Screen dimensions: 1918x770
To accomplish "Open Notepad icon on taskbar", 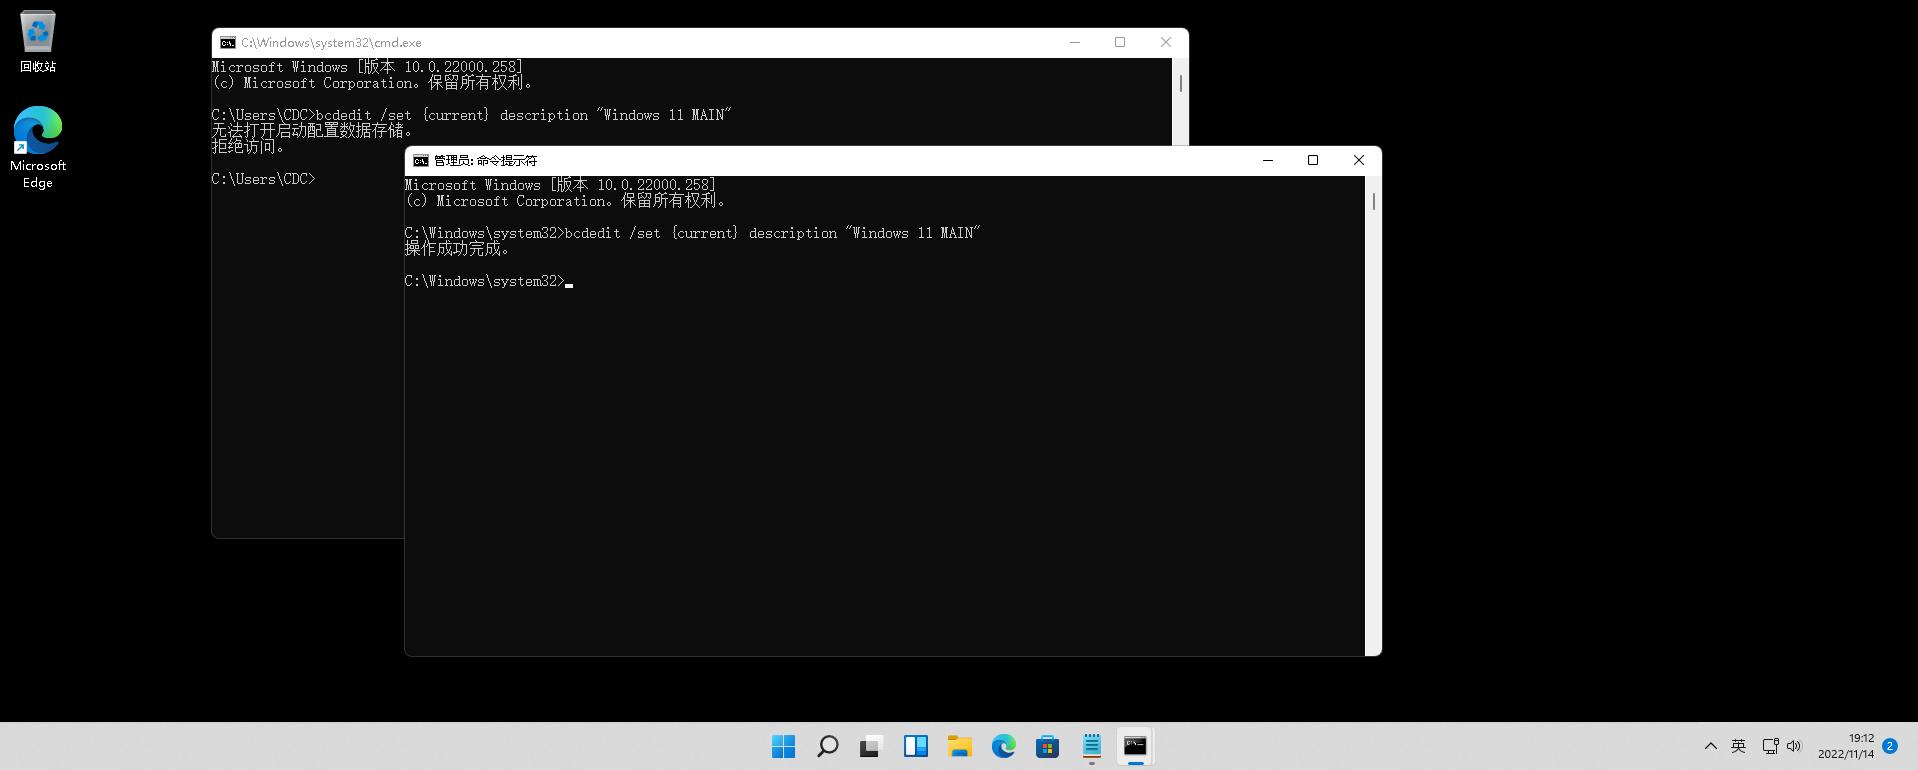I will [1091, 746].
